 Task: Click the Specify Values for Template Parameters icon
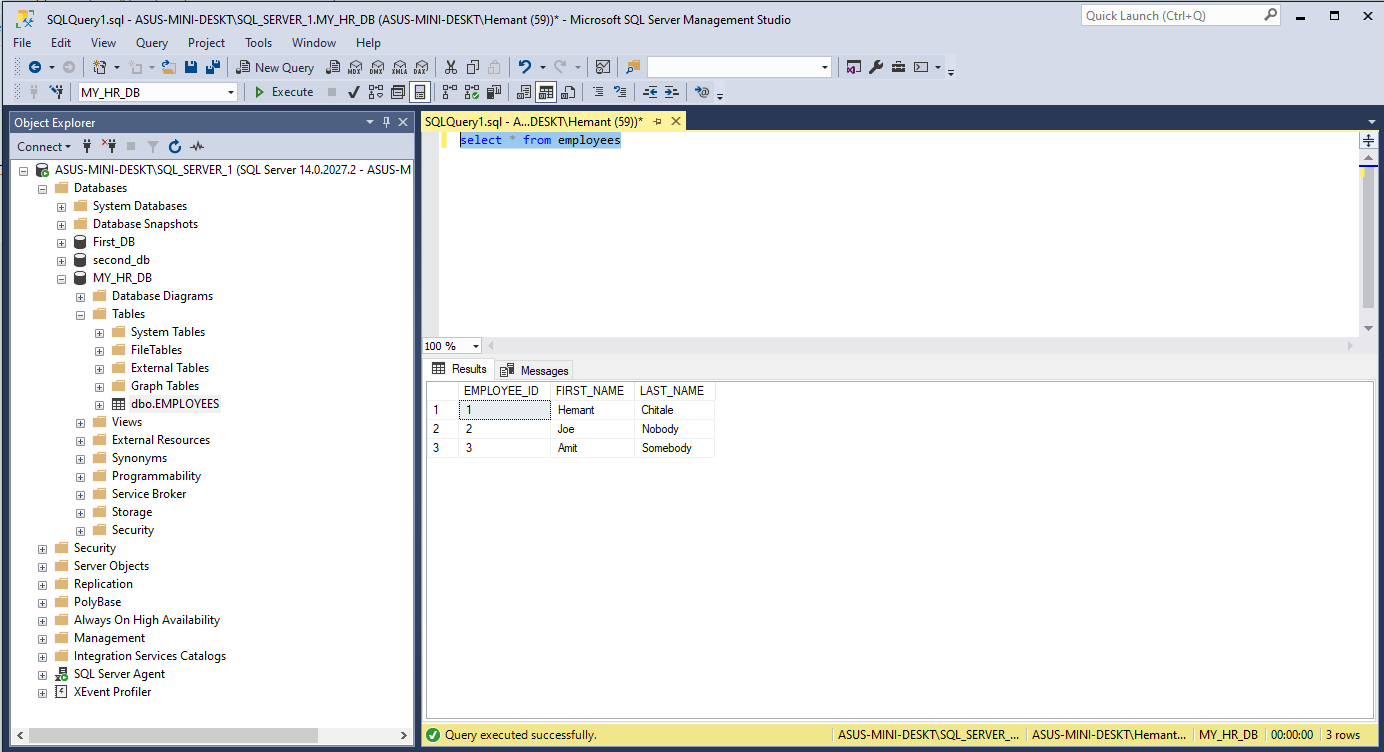tap(702, 92)
